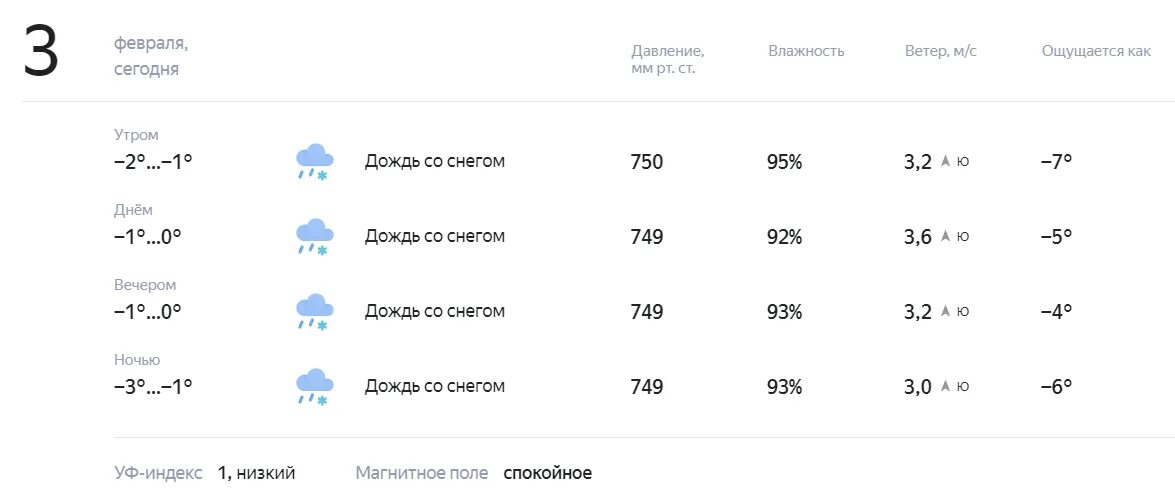
Task: Click the 95% humidity value
Action: (x=784, y=162)
